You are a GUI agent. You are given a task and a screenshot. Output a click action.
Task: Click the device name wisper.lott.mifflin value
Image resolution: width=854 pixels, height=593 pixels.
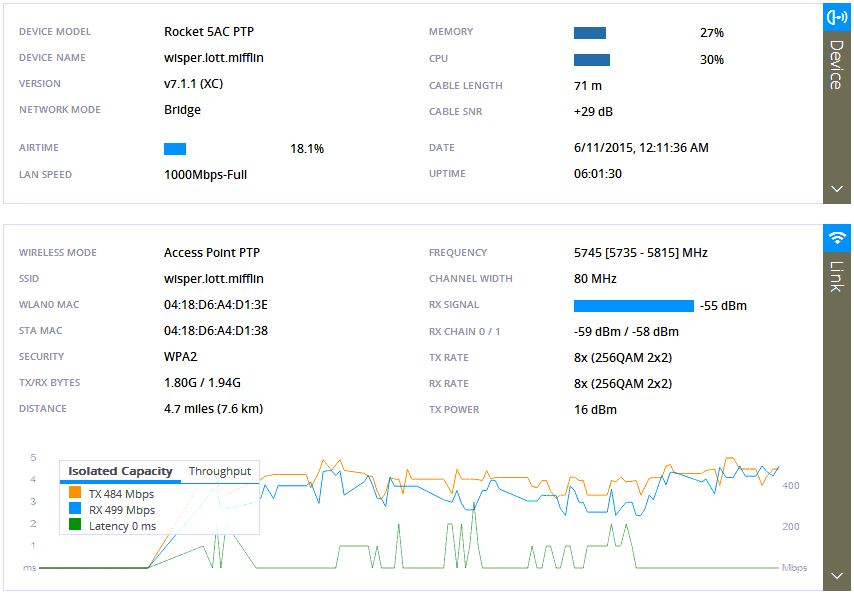tap(213, 58)
